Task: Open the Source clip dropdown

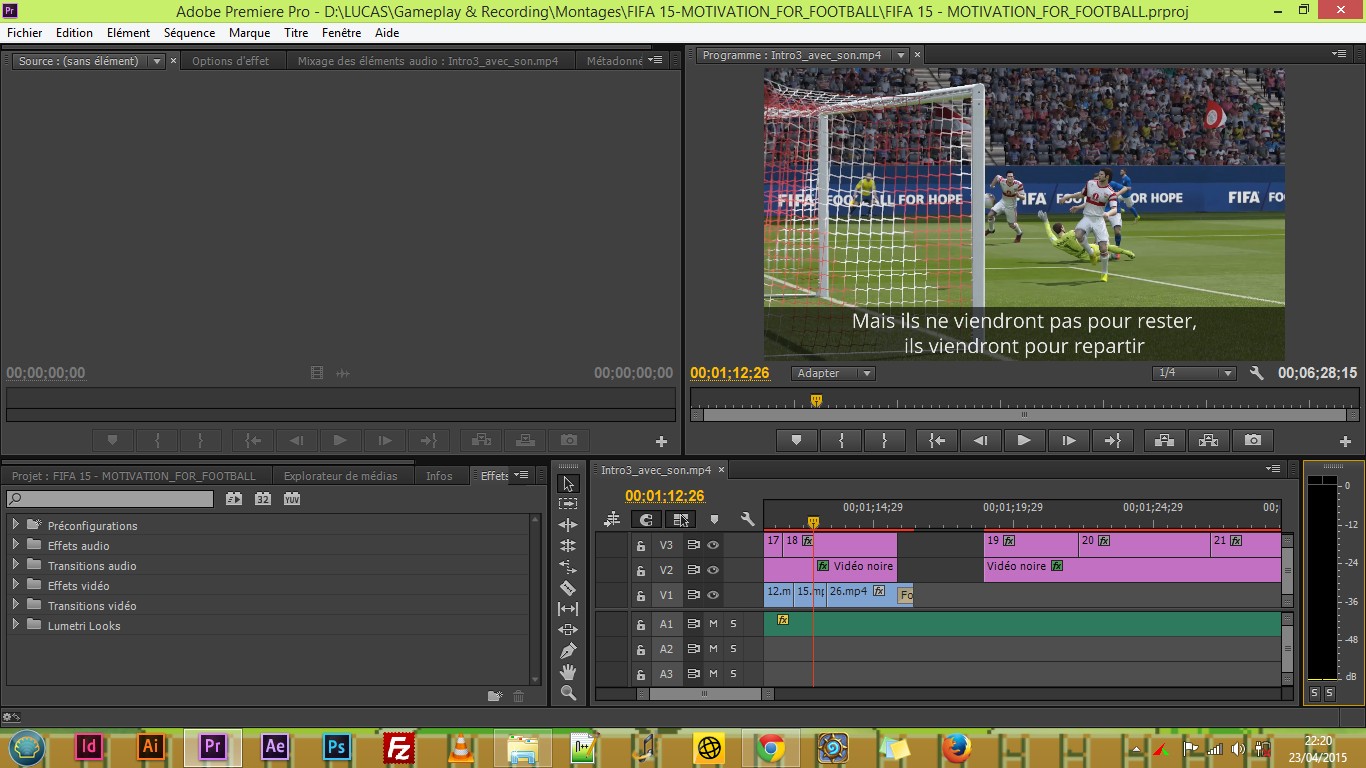Action: [x=157, y=61]
